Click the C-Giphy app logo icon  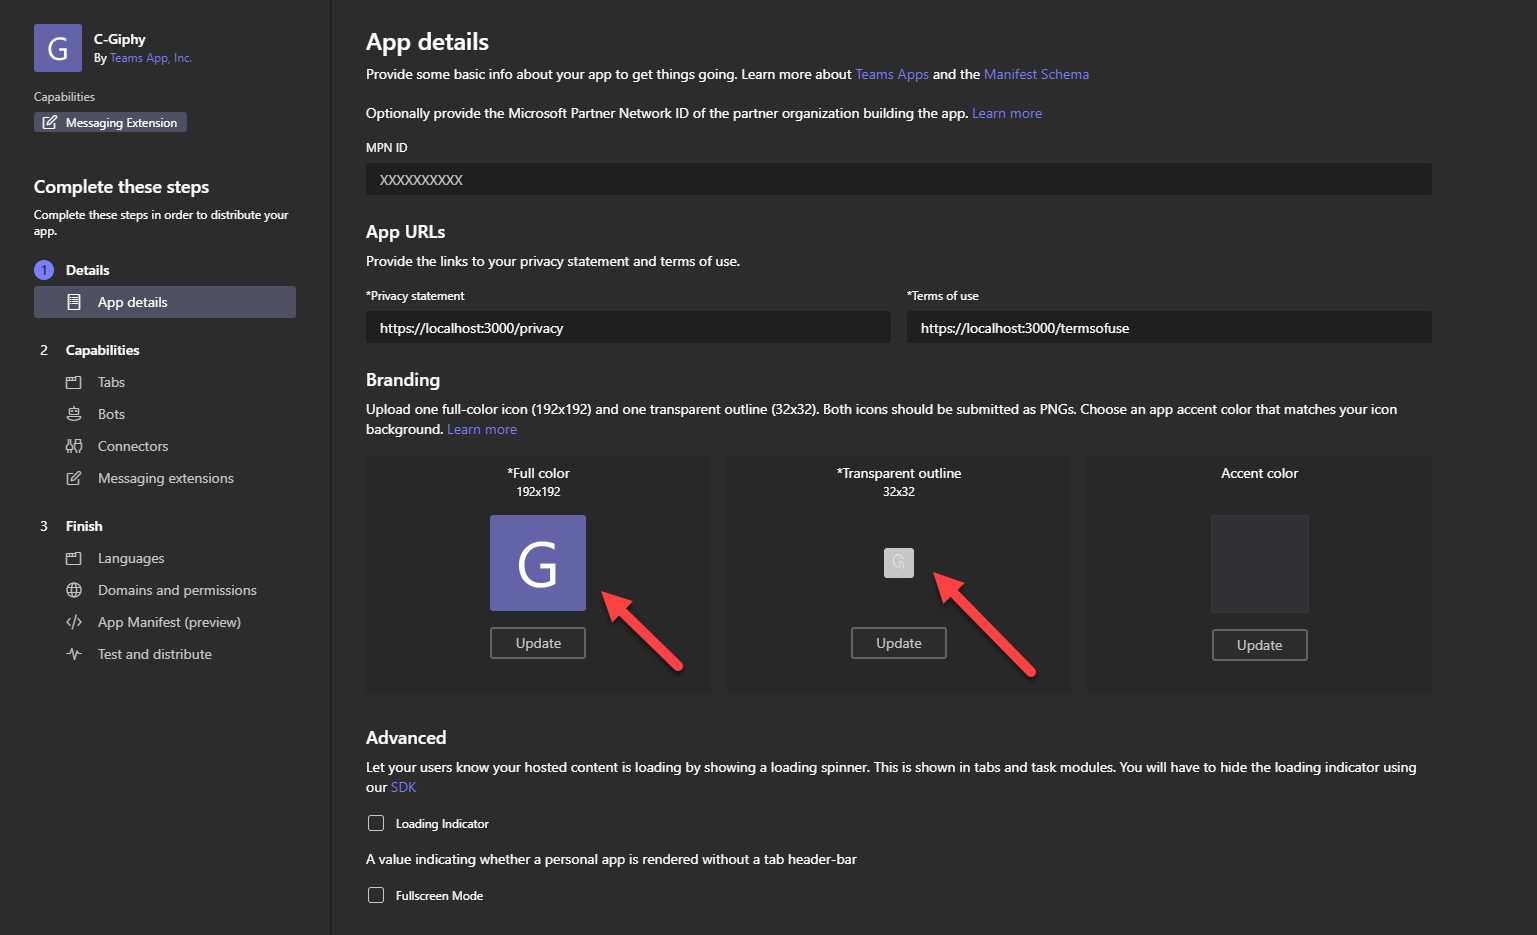(x=58, y=48)
